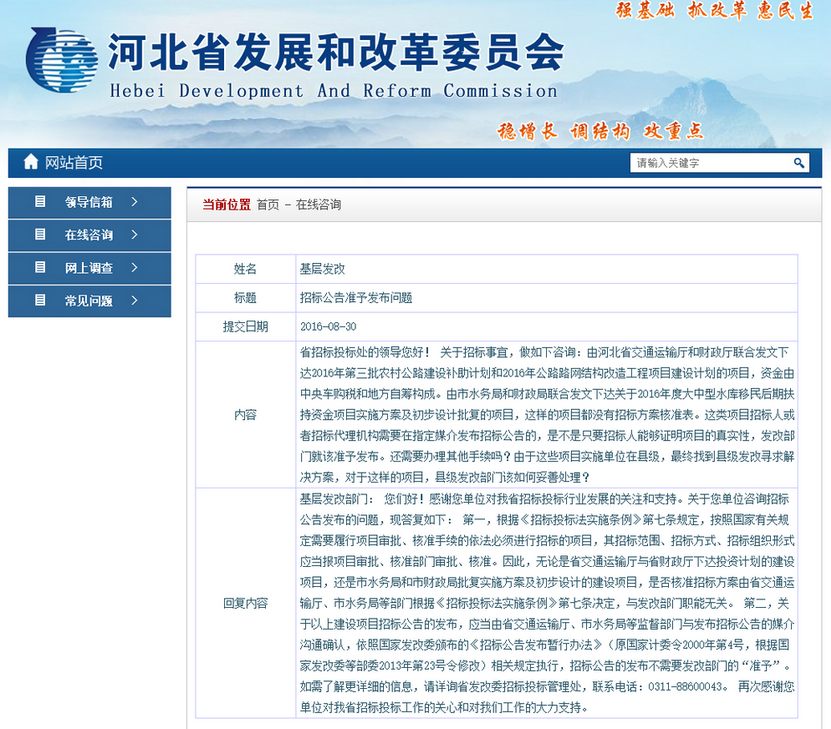
Task: Click the 强基础 抓改革 惠民生 slogan
Action: 714,10
